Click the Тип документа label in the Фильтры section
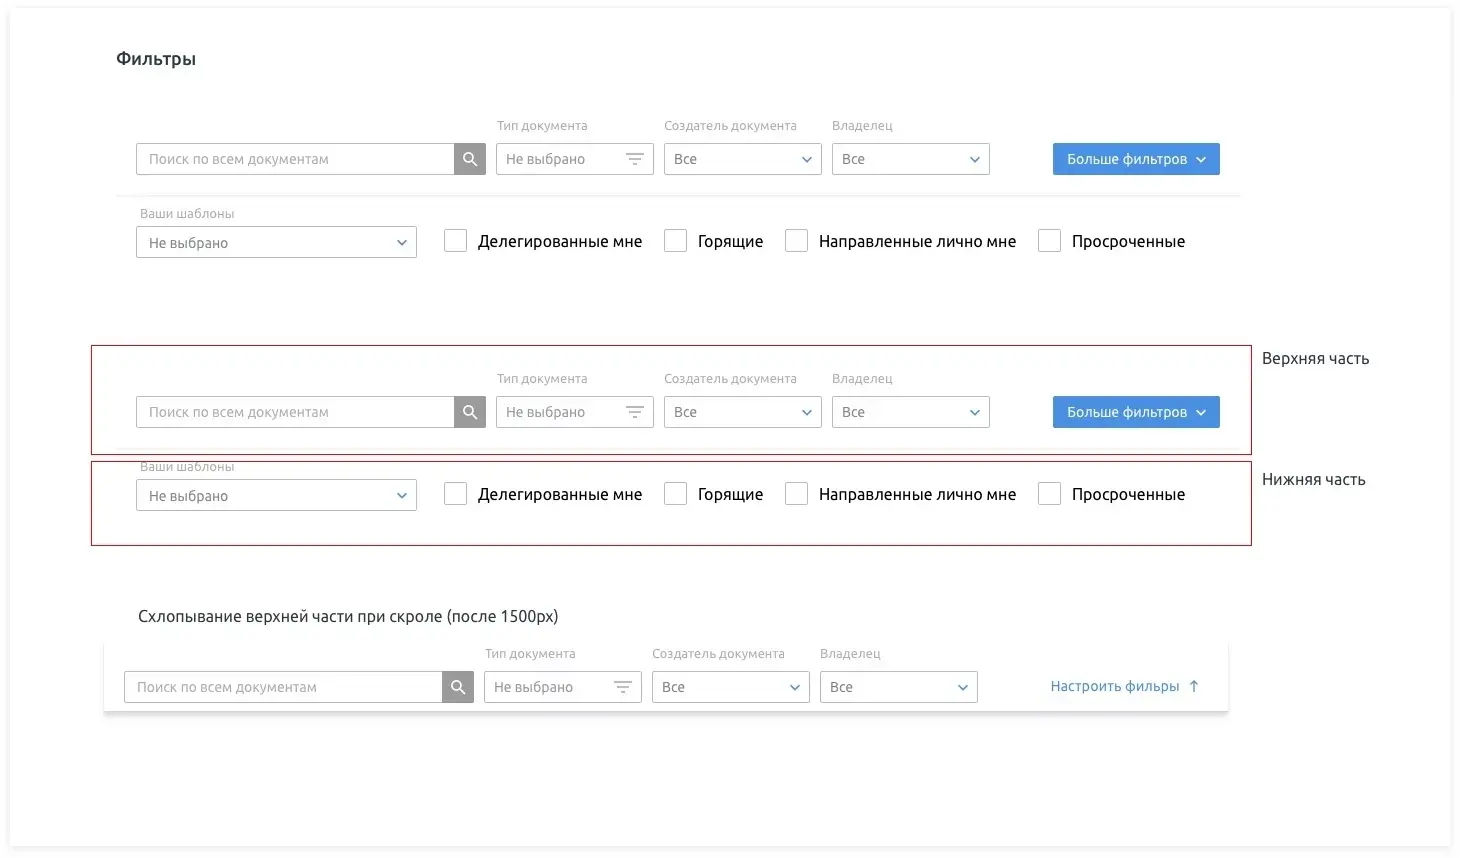The height and width of the screenshot is (858, 1460). [x=542, y=126]
